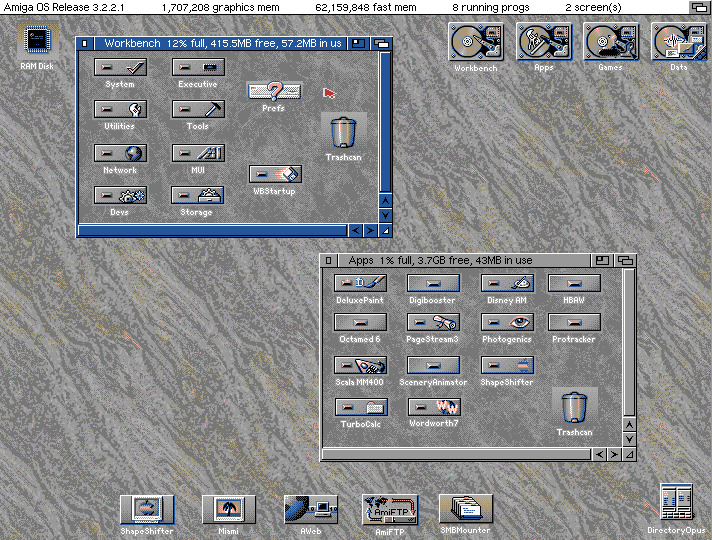Viewport: 712px width, 540px height.
Task: Select the DeluxePaint drawer icon
Action: [360, 283]
